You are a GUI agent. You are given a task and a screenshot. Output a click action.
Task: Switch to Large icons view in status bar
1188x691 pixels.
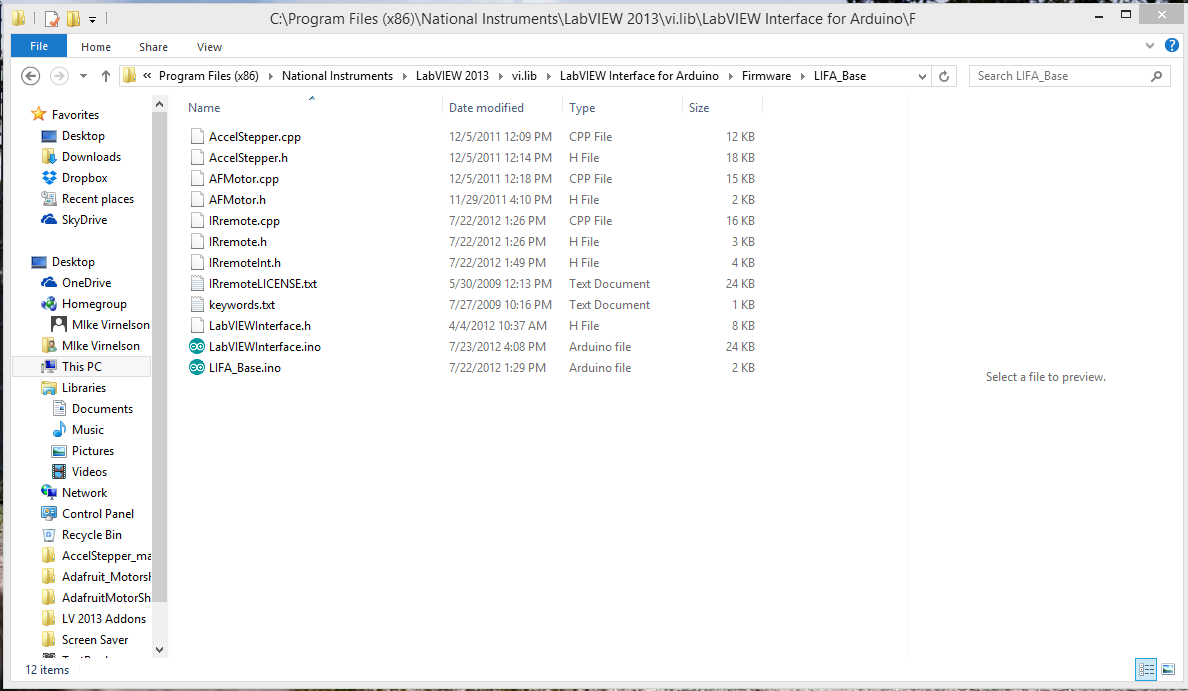(x=1168, y=669)
